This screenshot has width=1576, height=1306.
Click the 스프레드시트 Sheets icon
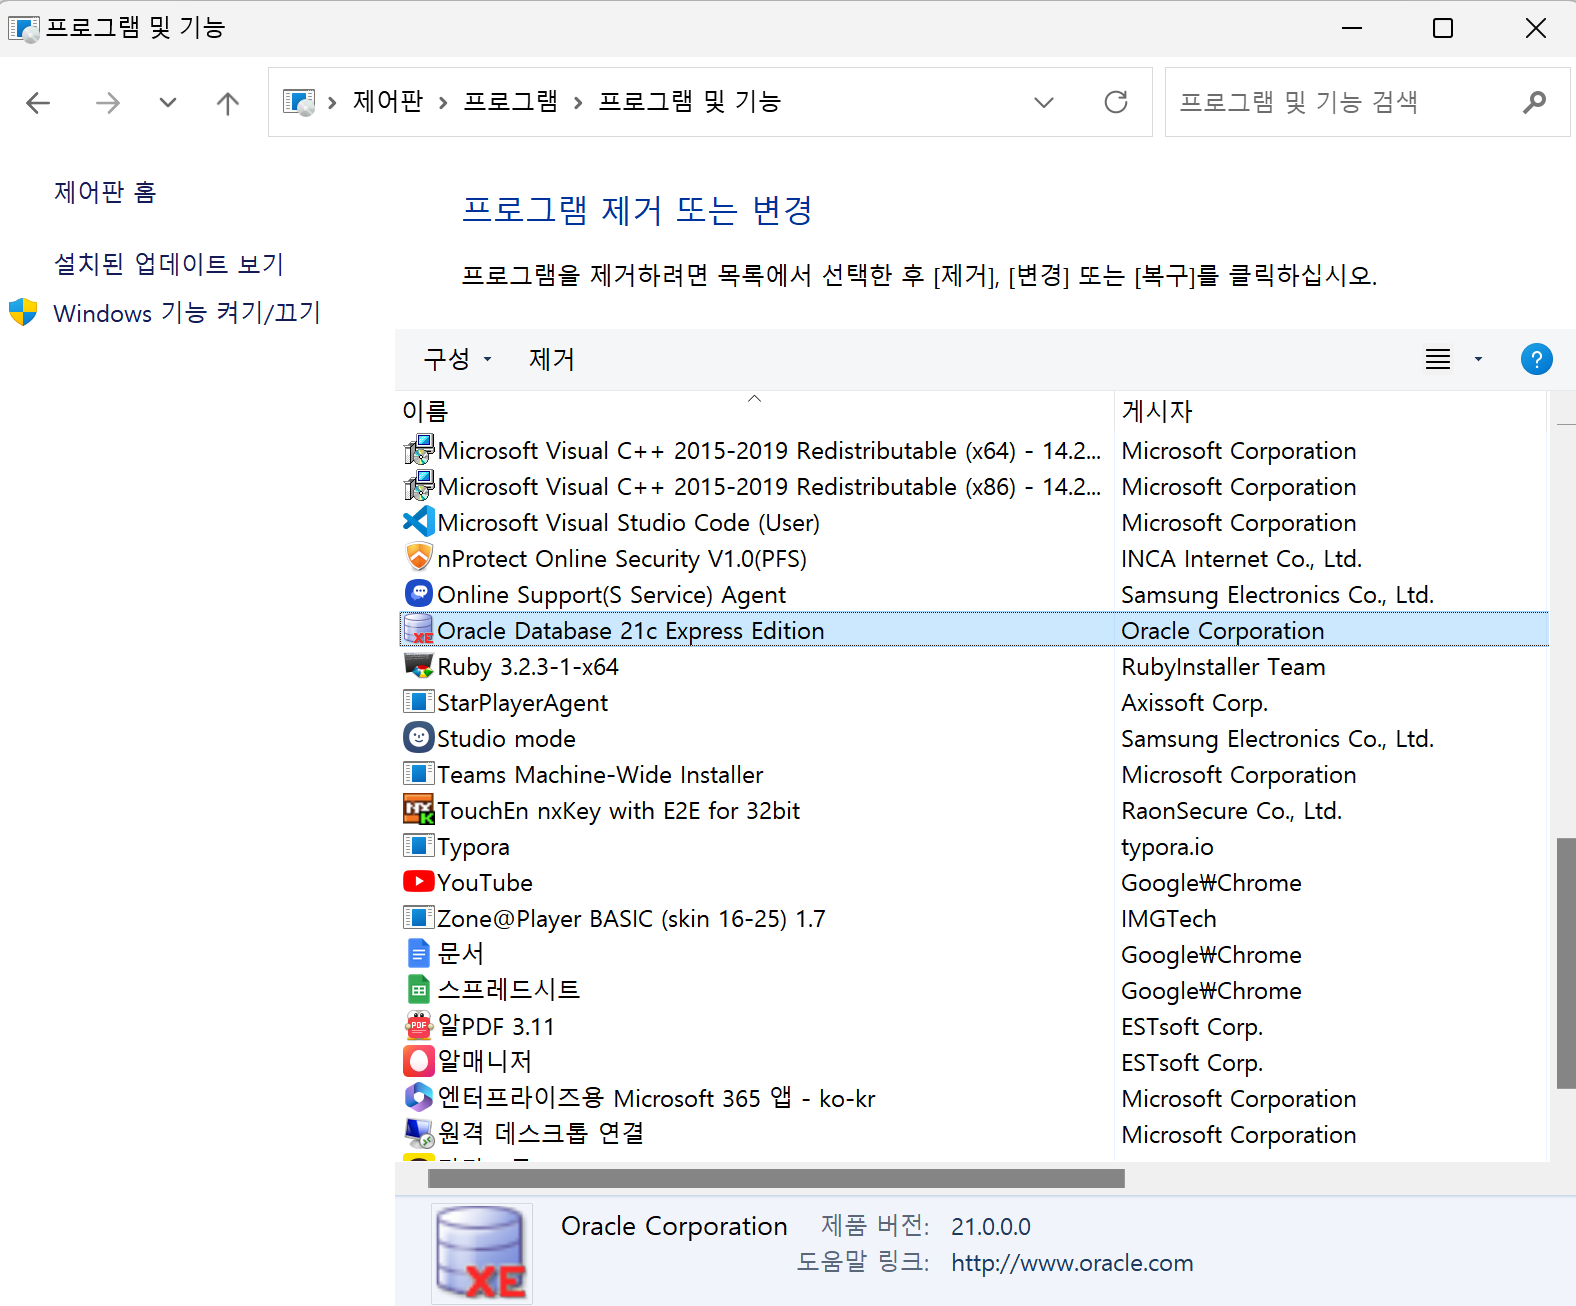click(419, 990)
